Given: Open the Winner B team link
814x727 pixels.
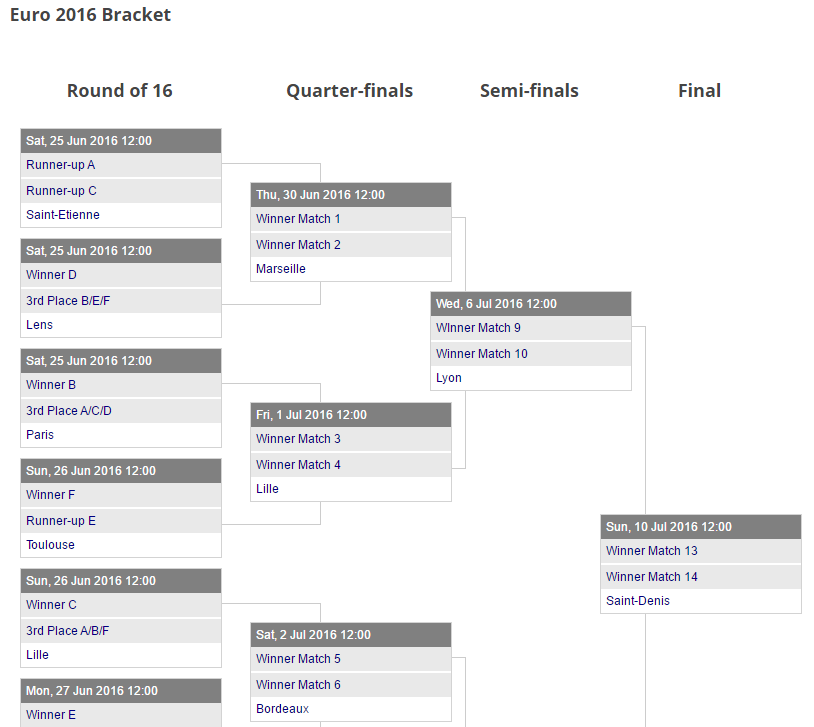Looking at the screenshot, I should click(51, 385).
